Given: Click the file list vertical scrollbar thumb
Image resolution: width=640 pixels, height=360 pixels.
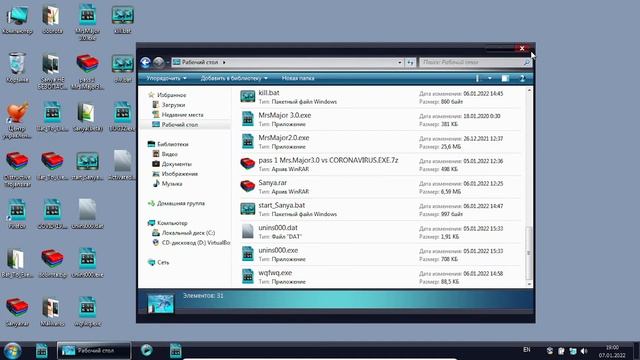Looking at the screenshot, I should (529, 253).
